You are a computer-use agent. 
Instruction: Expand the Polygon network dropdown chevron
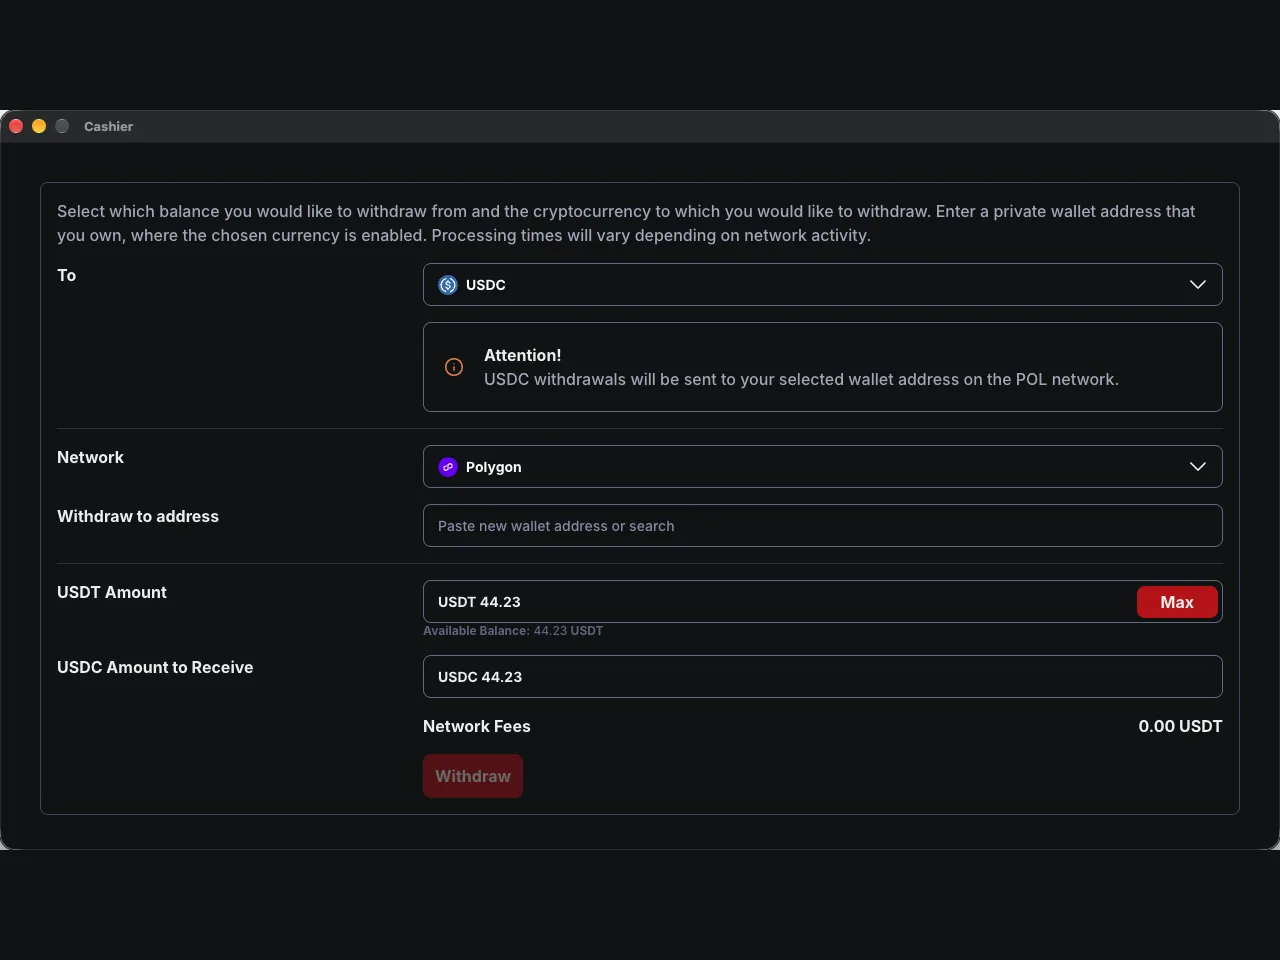pyautogui.click(x=1198, y=467)
